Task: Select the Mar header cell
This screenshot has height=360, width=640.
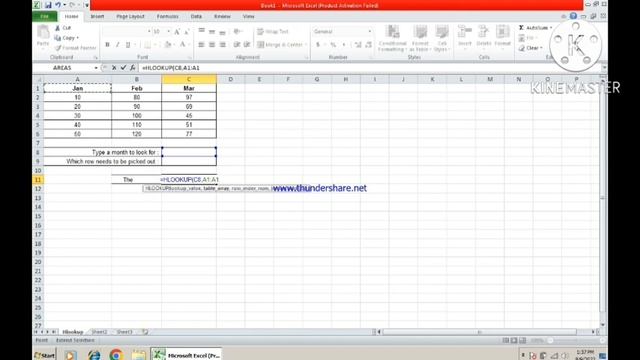Action: coord(189,88)
